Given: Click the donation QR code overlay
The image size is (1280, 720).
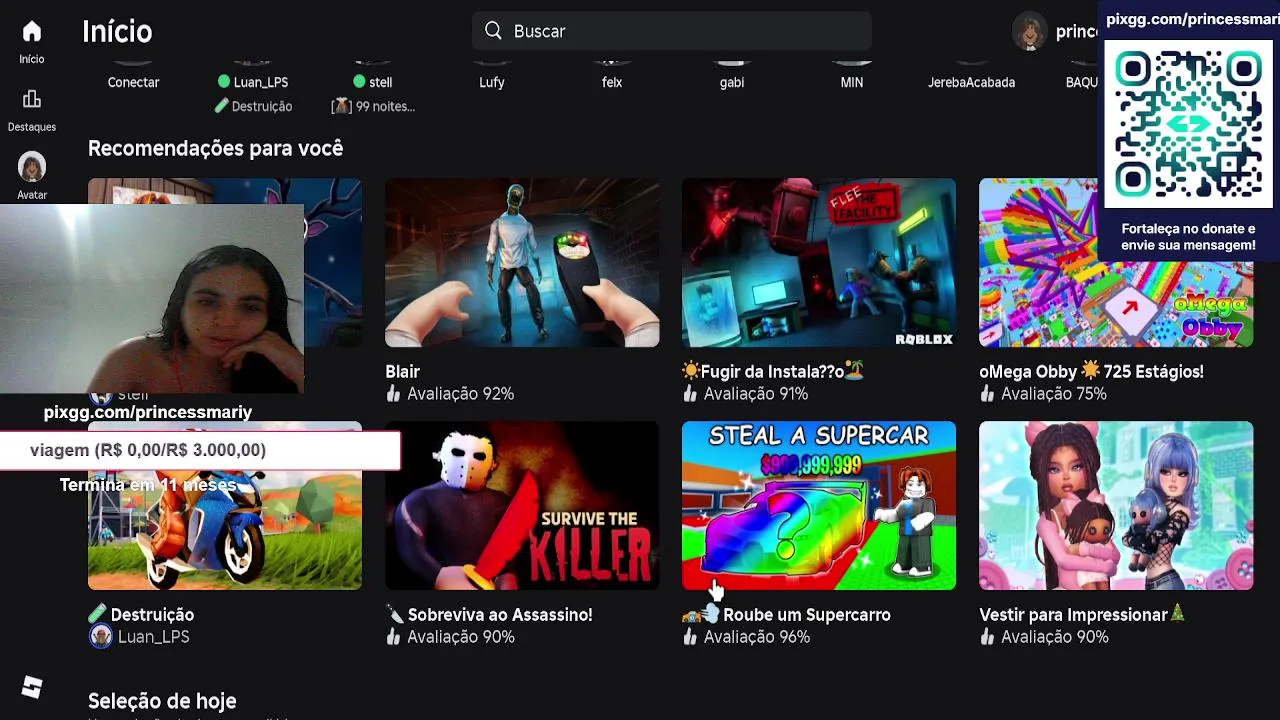Looking at the screenshot, I should click(1188, 126).
